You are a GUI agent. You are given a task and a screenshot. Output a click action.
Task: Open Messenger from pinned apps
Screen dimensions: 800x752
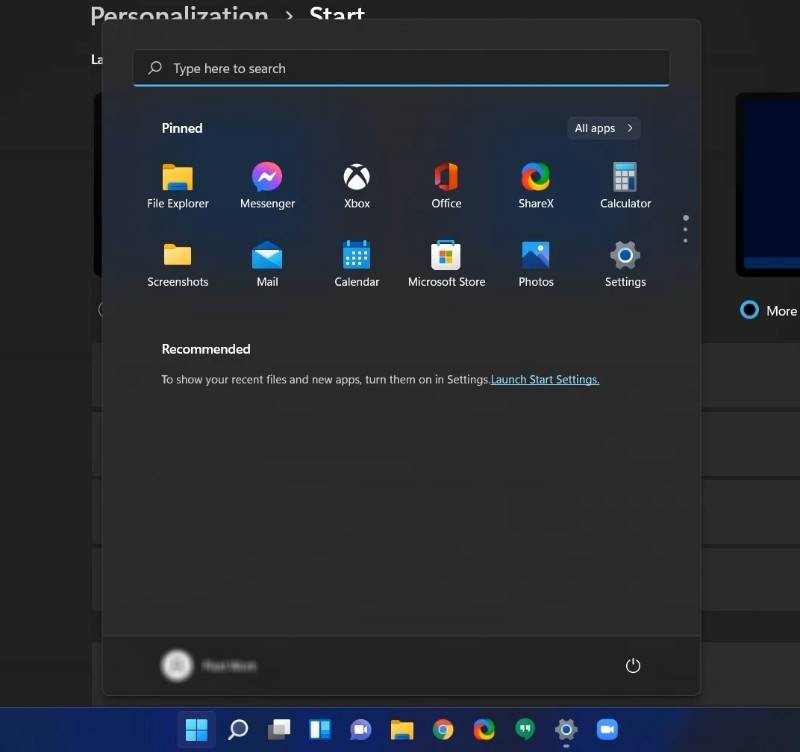pyautogui.click(x=267, y=178)
